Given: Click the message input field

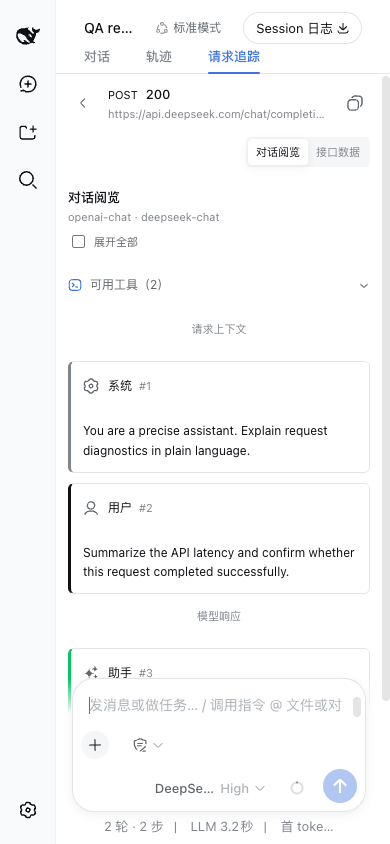Looking at the screenshot, I should tap(215, 705).
